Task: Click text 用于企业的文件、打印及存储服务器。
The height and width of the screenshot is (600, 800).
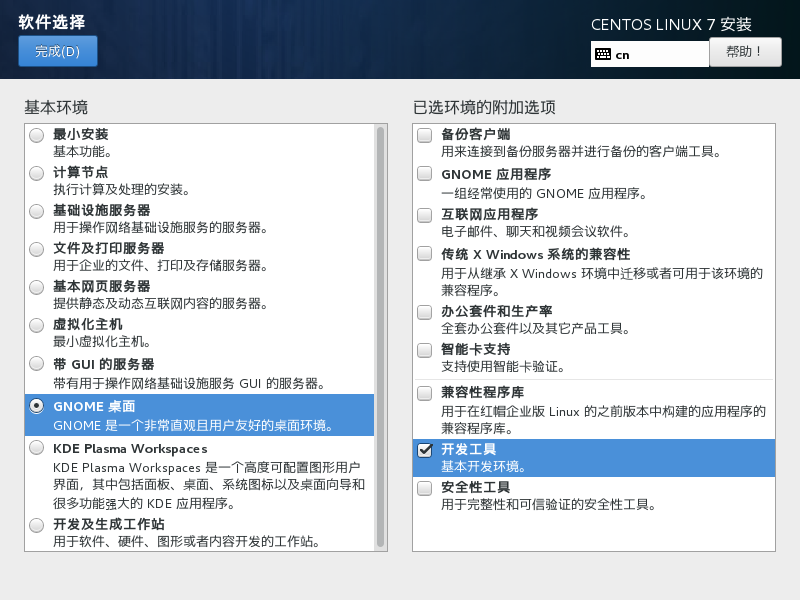Action: (161, 266)
